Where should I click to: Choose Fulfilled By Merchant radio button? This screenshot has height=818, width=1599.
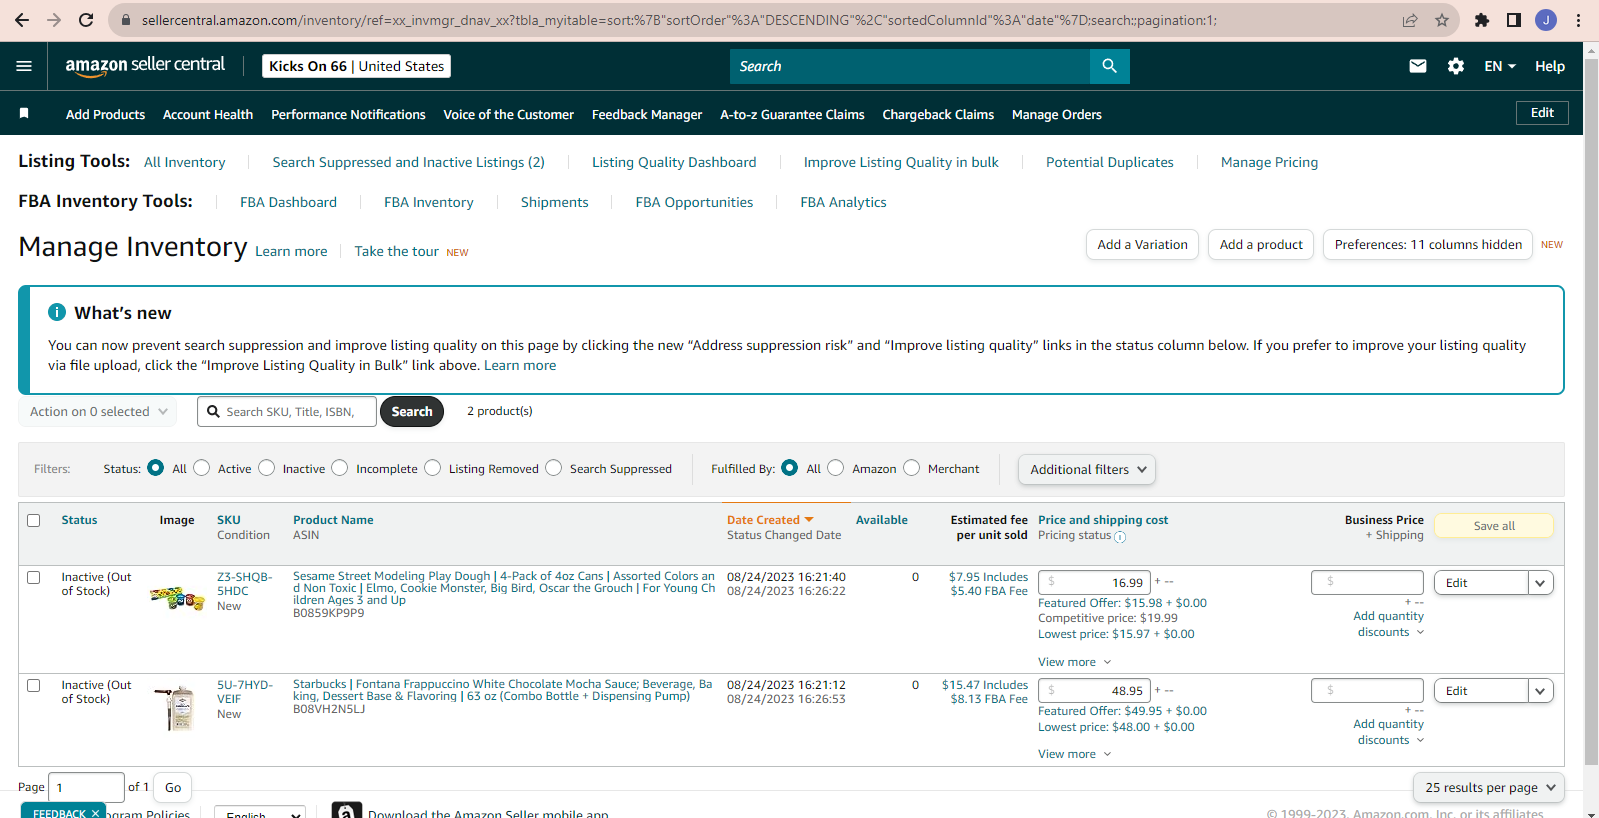pyautogui.click(x=912, y=468)
